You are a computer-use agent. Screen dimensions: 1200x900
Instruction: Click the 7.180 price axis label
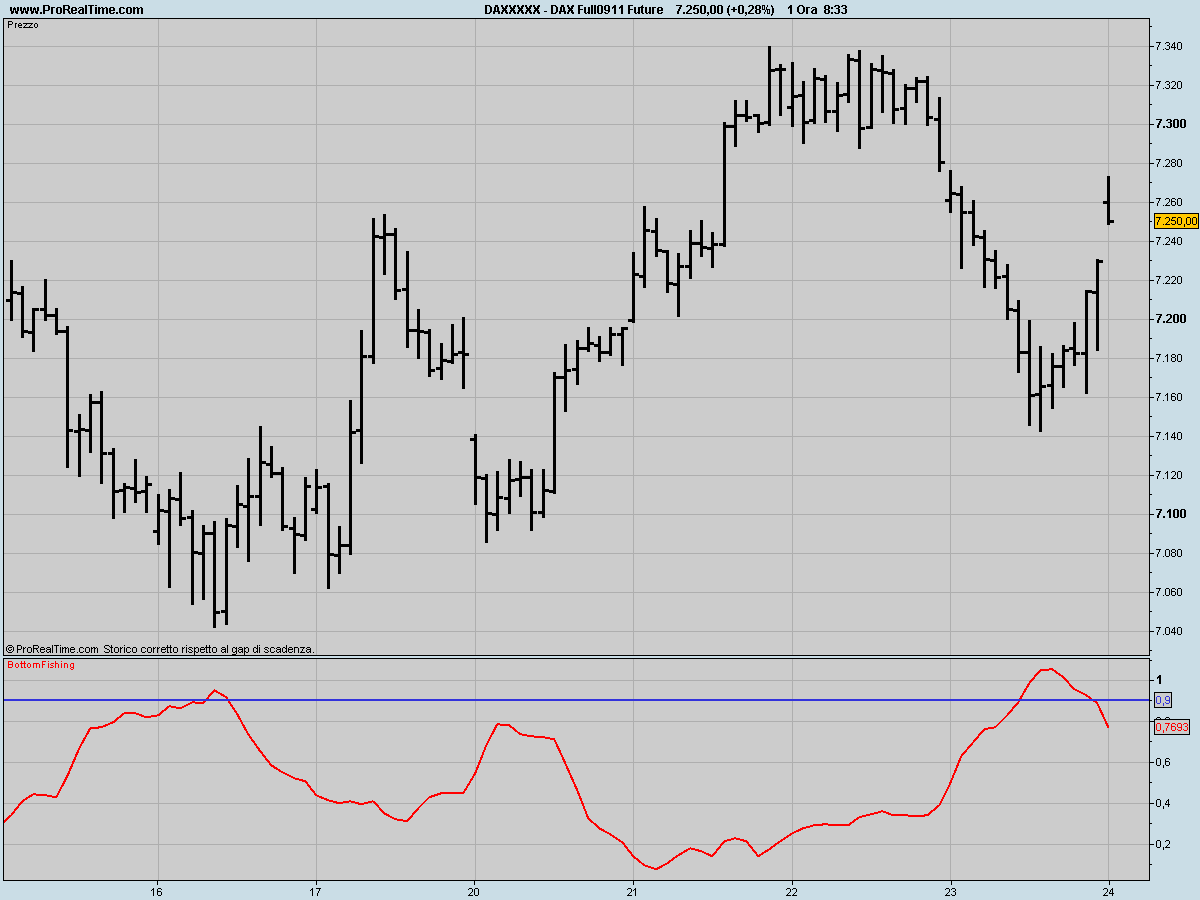click(1169, 358)
